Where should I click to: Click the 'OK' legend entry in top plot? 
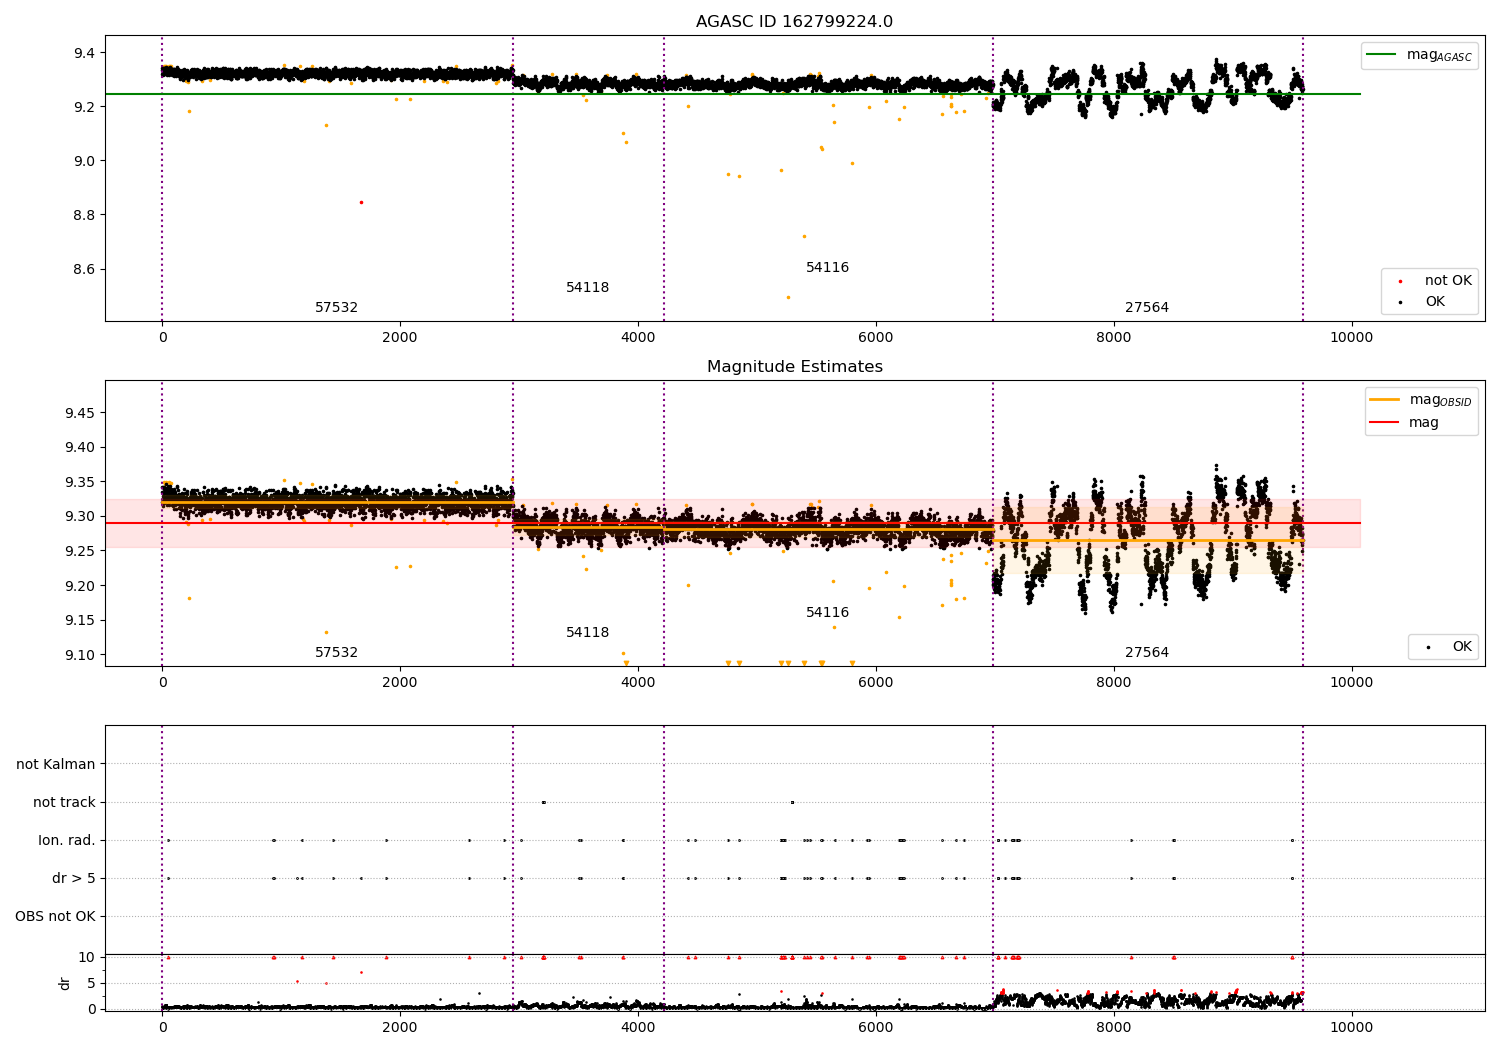pyautogui.click(x=1435, y=301)
